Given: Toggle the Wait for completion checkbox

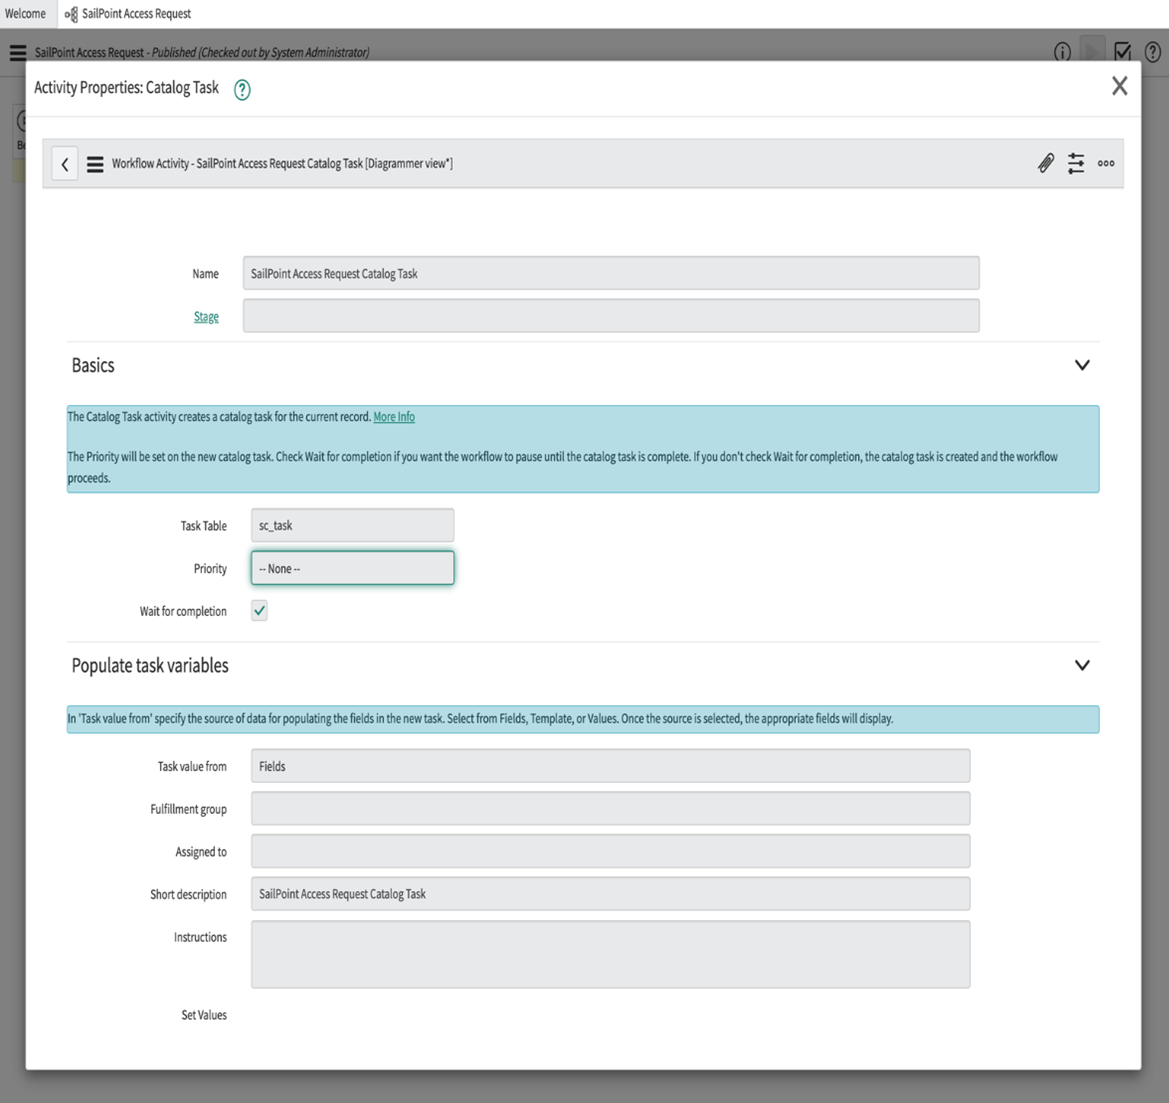Looking at the screenshot, I should [x=259, y=611].
